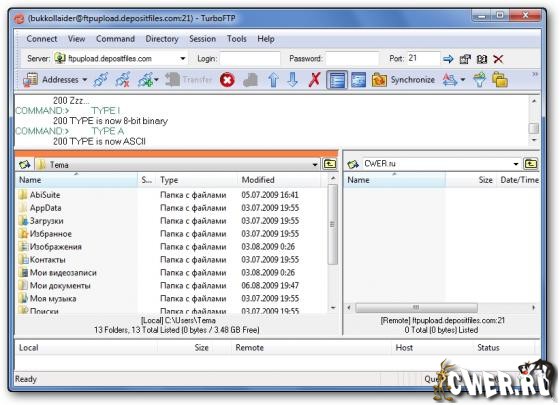This screenshot has width=560, height=405.
Task: Click the greyed Transfer toolbar icon
Action: pyautogui.click(x=172, y=80)
